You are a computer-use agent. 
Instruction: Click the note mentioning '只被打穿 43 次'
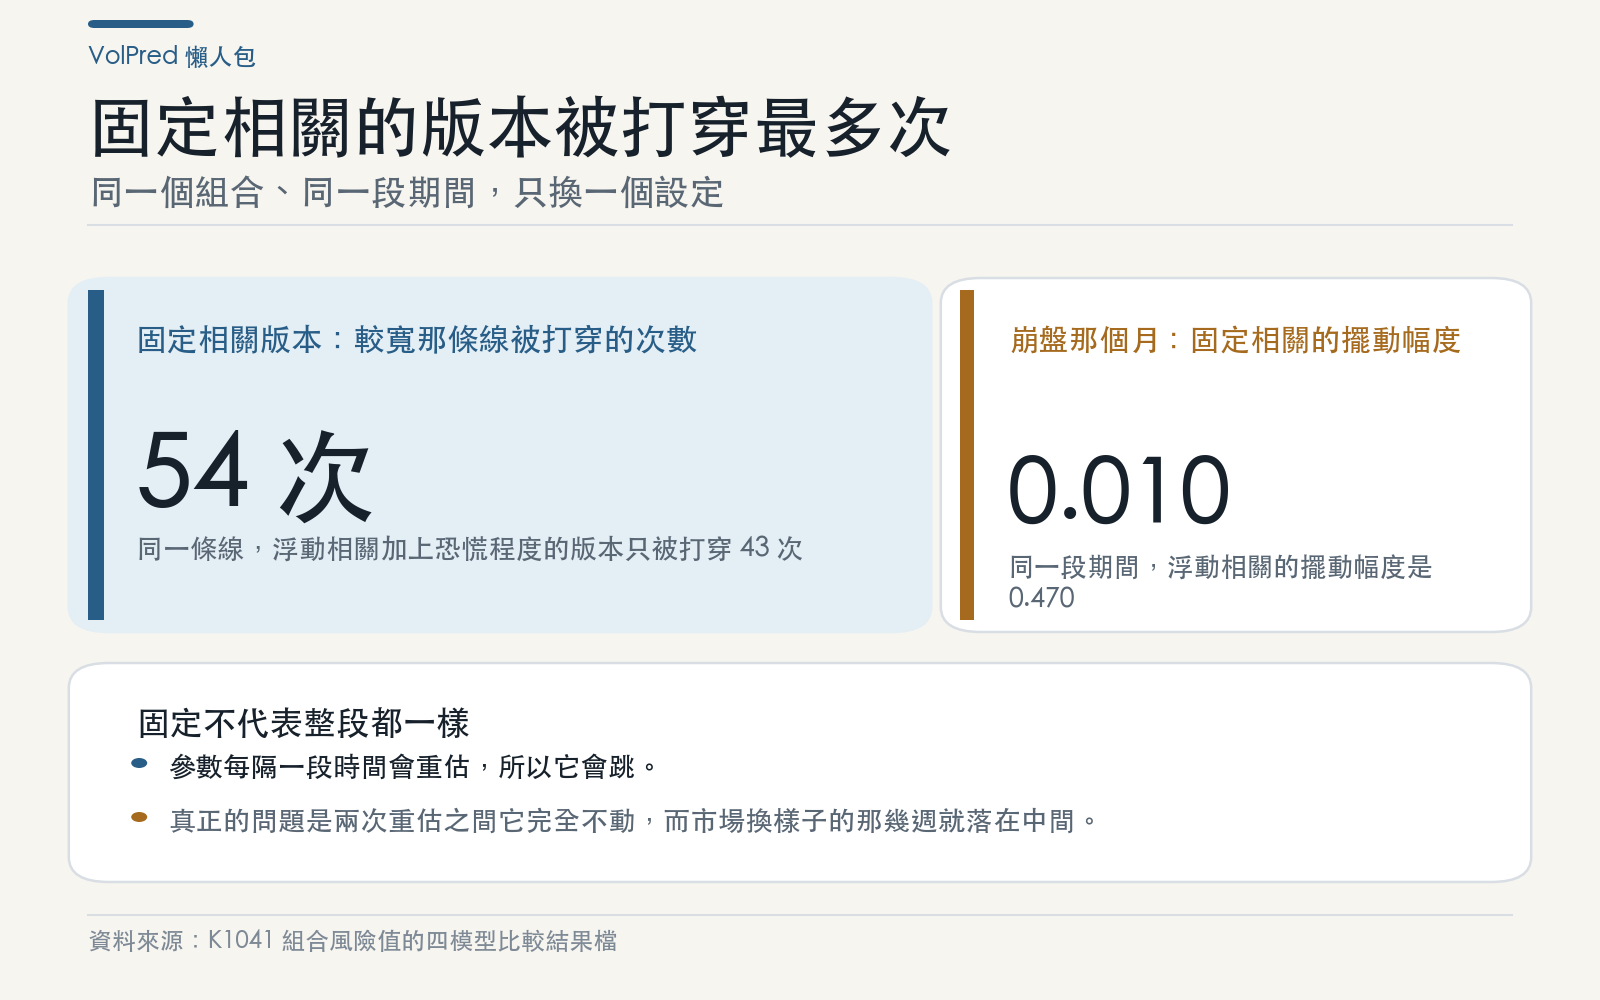(x=470, y=548)
